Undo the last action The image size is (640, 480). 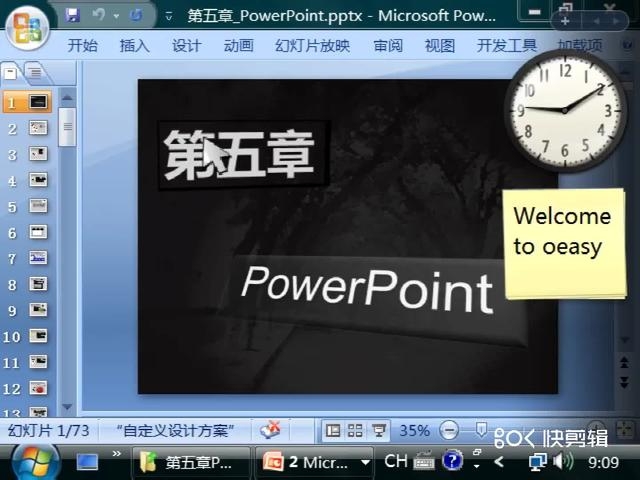[x=99, y=15]
